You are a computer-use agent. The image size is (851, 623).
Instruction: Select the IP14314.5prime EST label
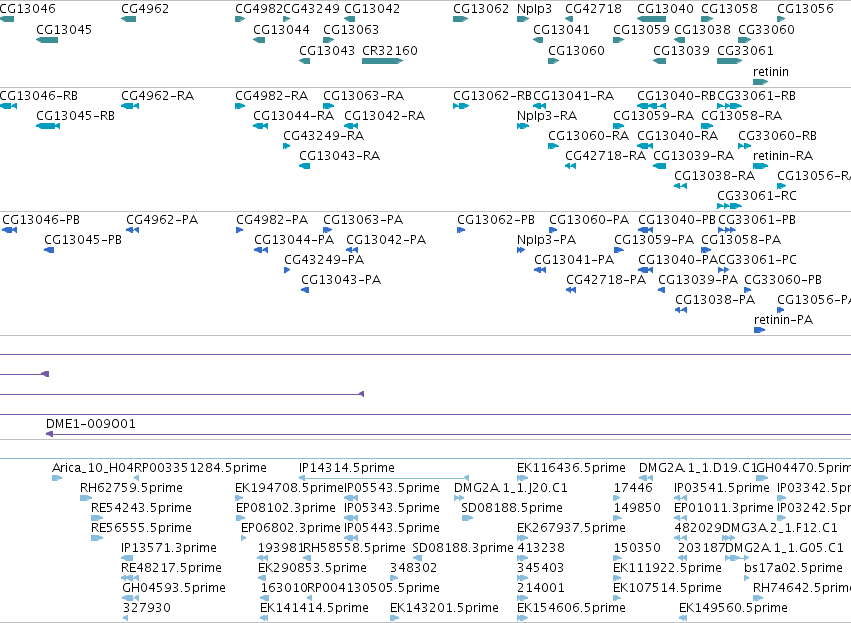click(347, 468)
